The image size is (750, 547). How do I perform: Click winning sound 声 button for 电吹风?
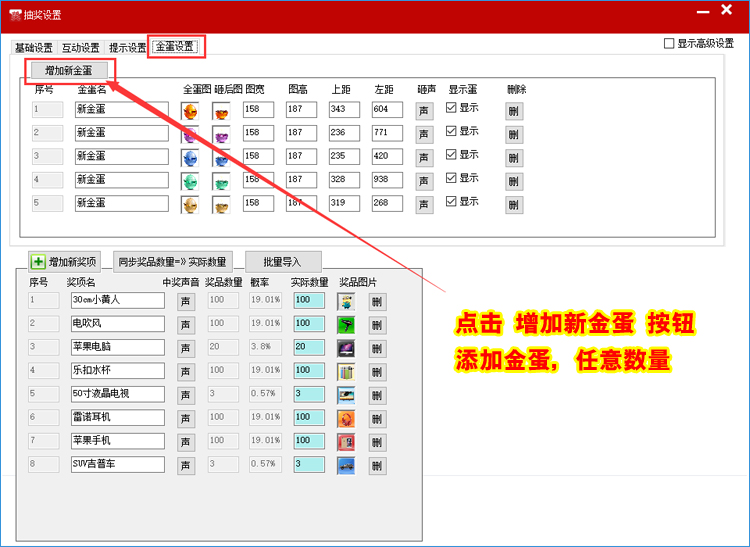click(186, 325)
